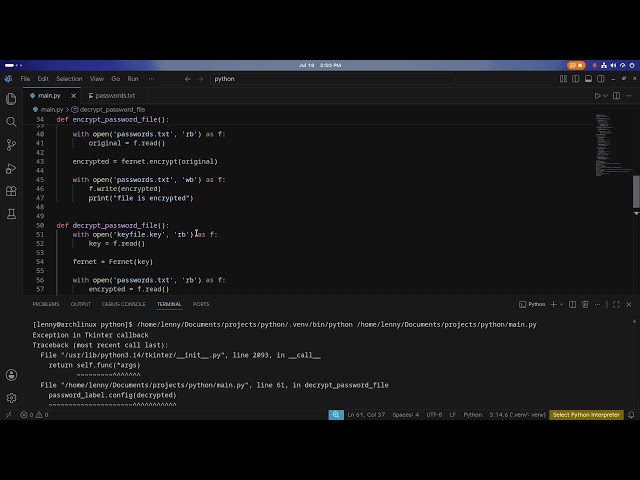Click Select Python Interpreter button
Viewport: 640px width, 480px height.
coord(586,415)
